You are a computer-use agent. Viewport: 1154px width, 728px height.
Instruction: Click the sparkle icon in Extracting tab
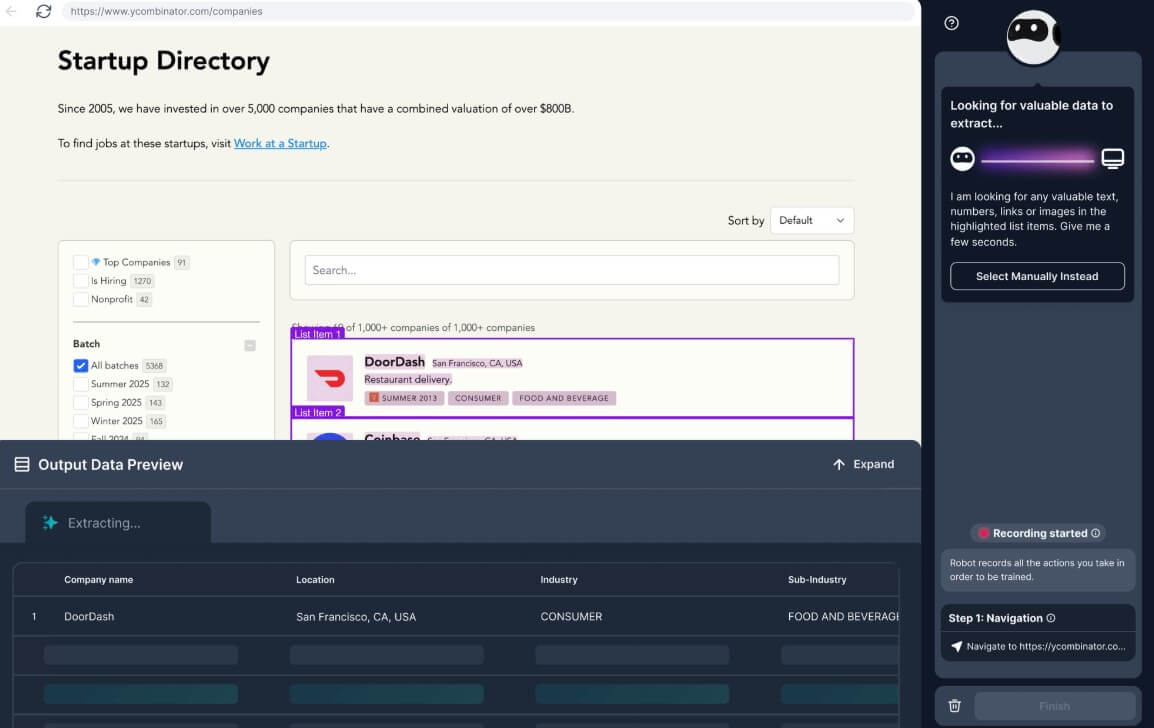coord(50,523)
